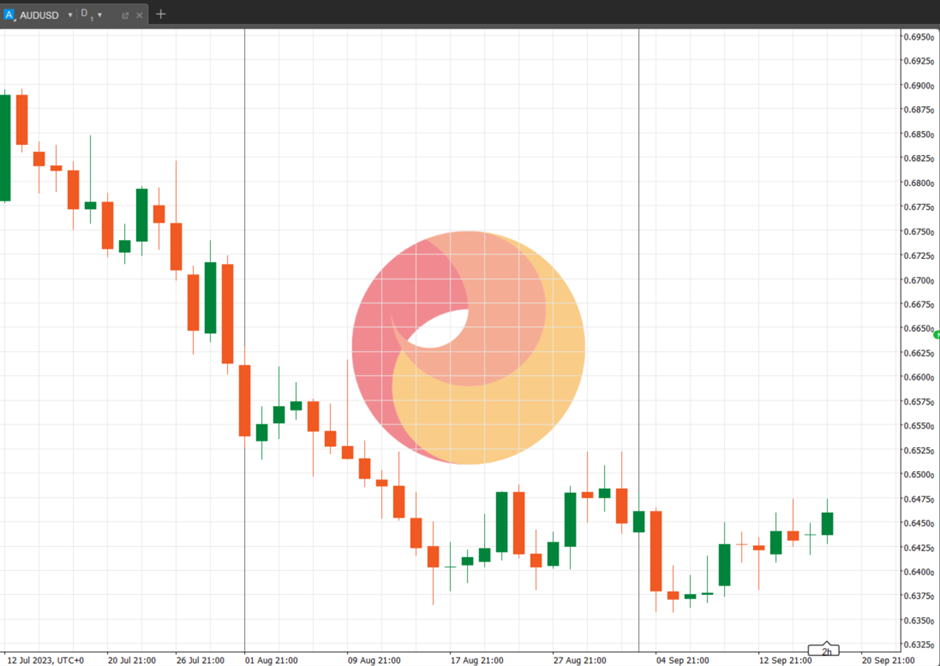Click the 2h countdown marker on the time axis
This screenshot has height=666, width=940.
tap(824, 650)
